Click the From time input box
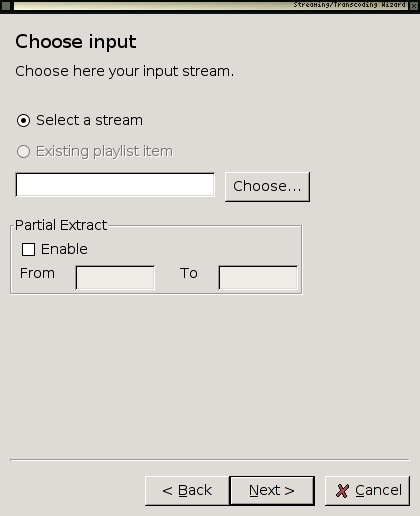The width and height of the screenshot is (420, 516). pos(115,278)
